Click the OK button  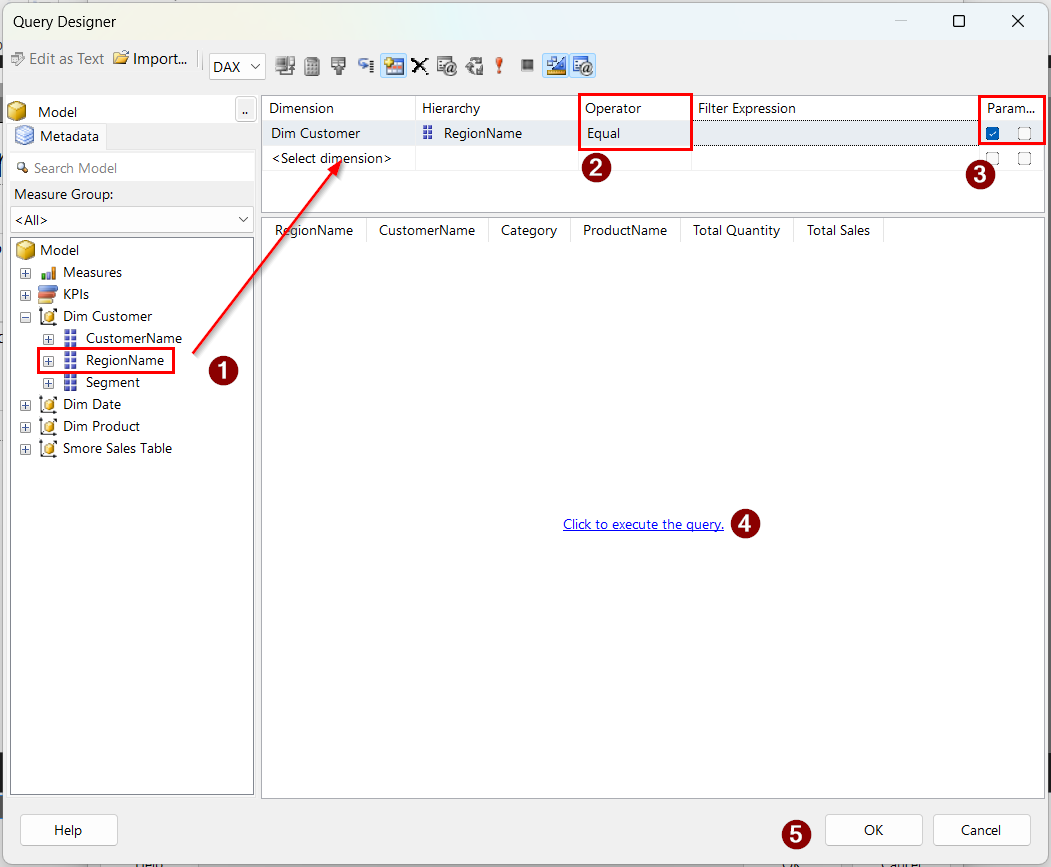coord(873,830)
